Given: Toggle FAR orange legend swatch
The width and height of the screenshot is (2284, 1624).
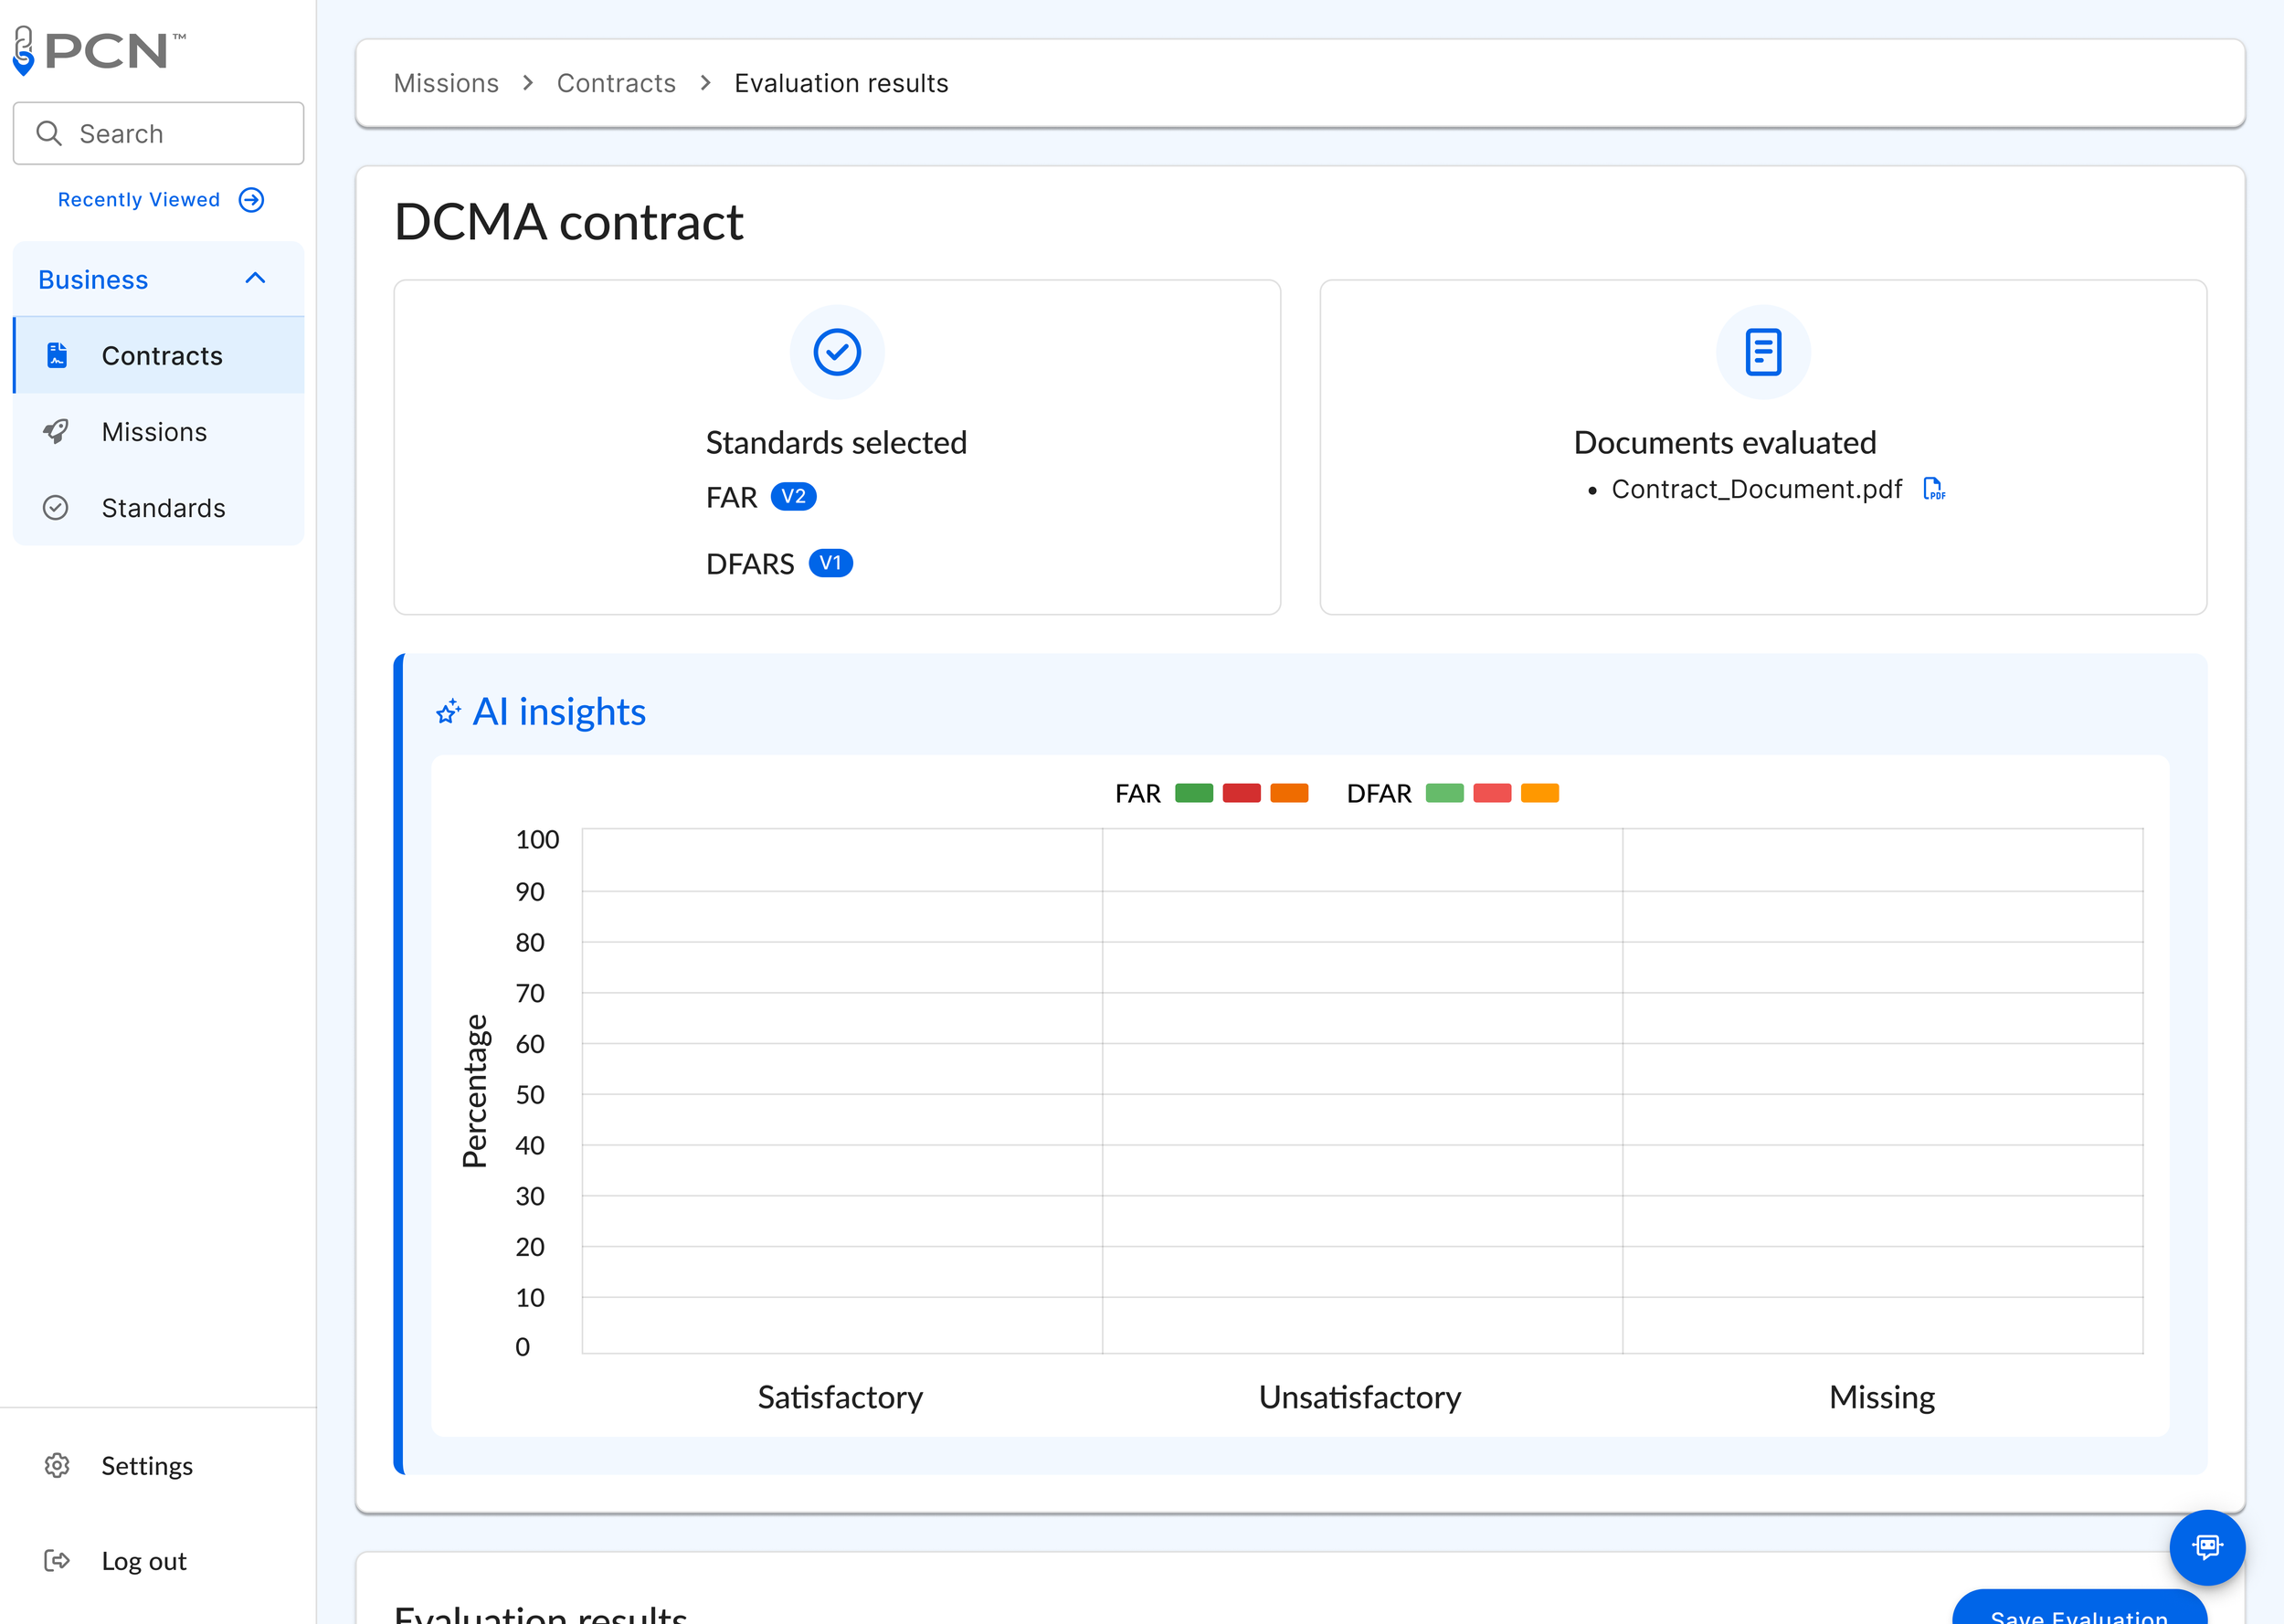Looking at the screenshot, I should 1289,793.
